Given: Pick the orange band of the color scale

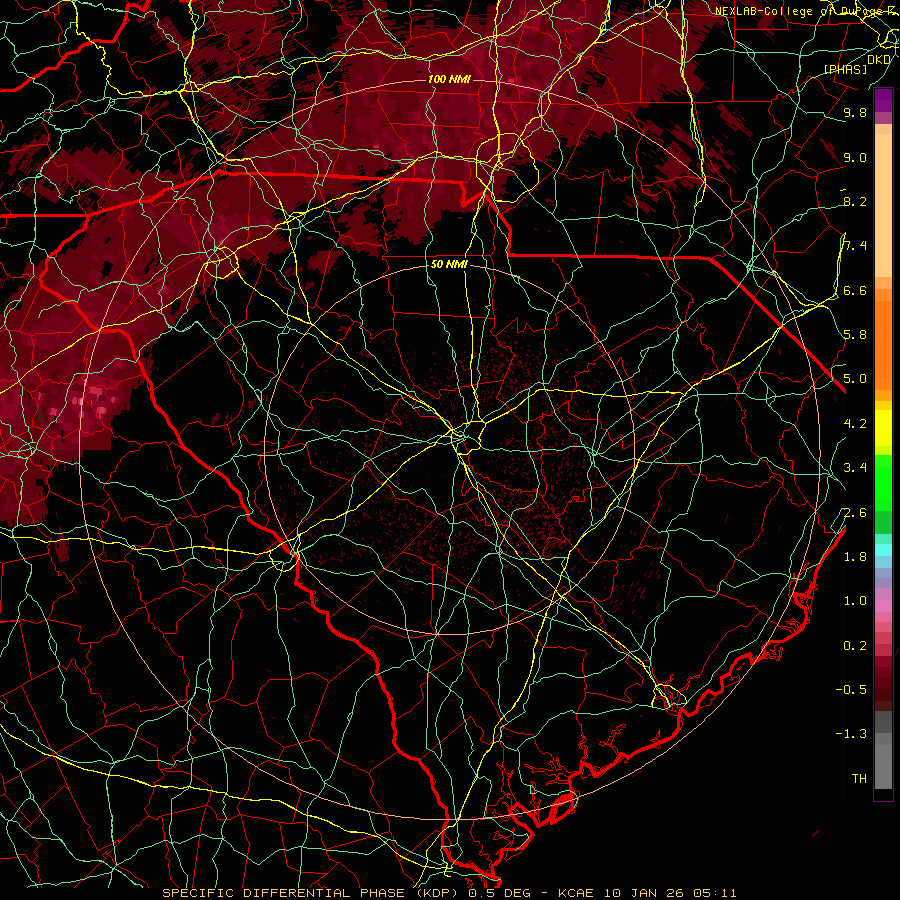Looking at the screenshot, I should click(883, 345).
